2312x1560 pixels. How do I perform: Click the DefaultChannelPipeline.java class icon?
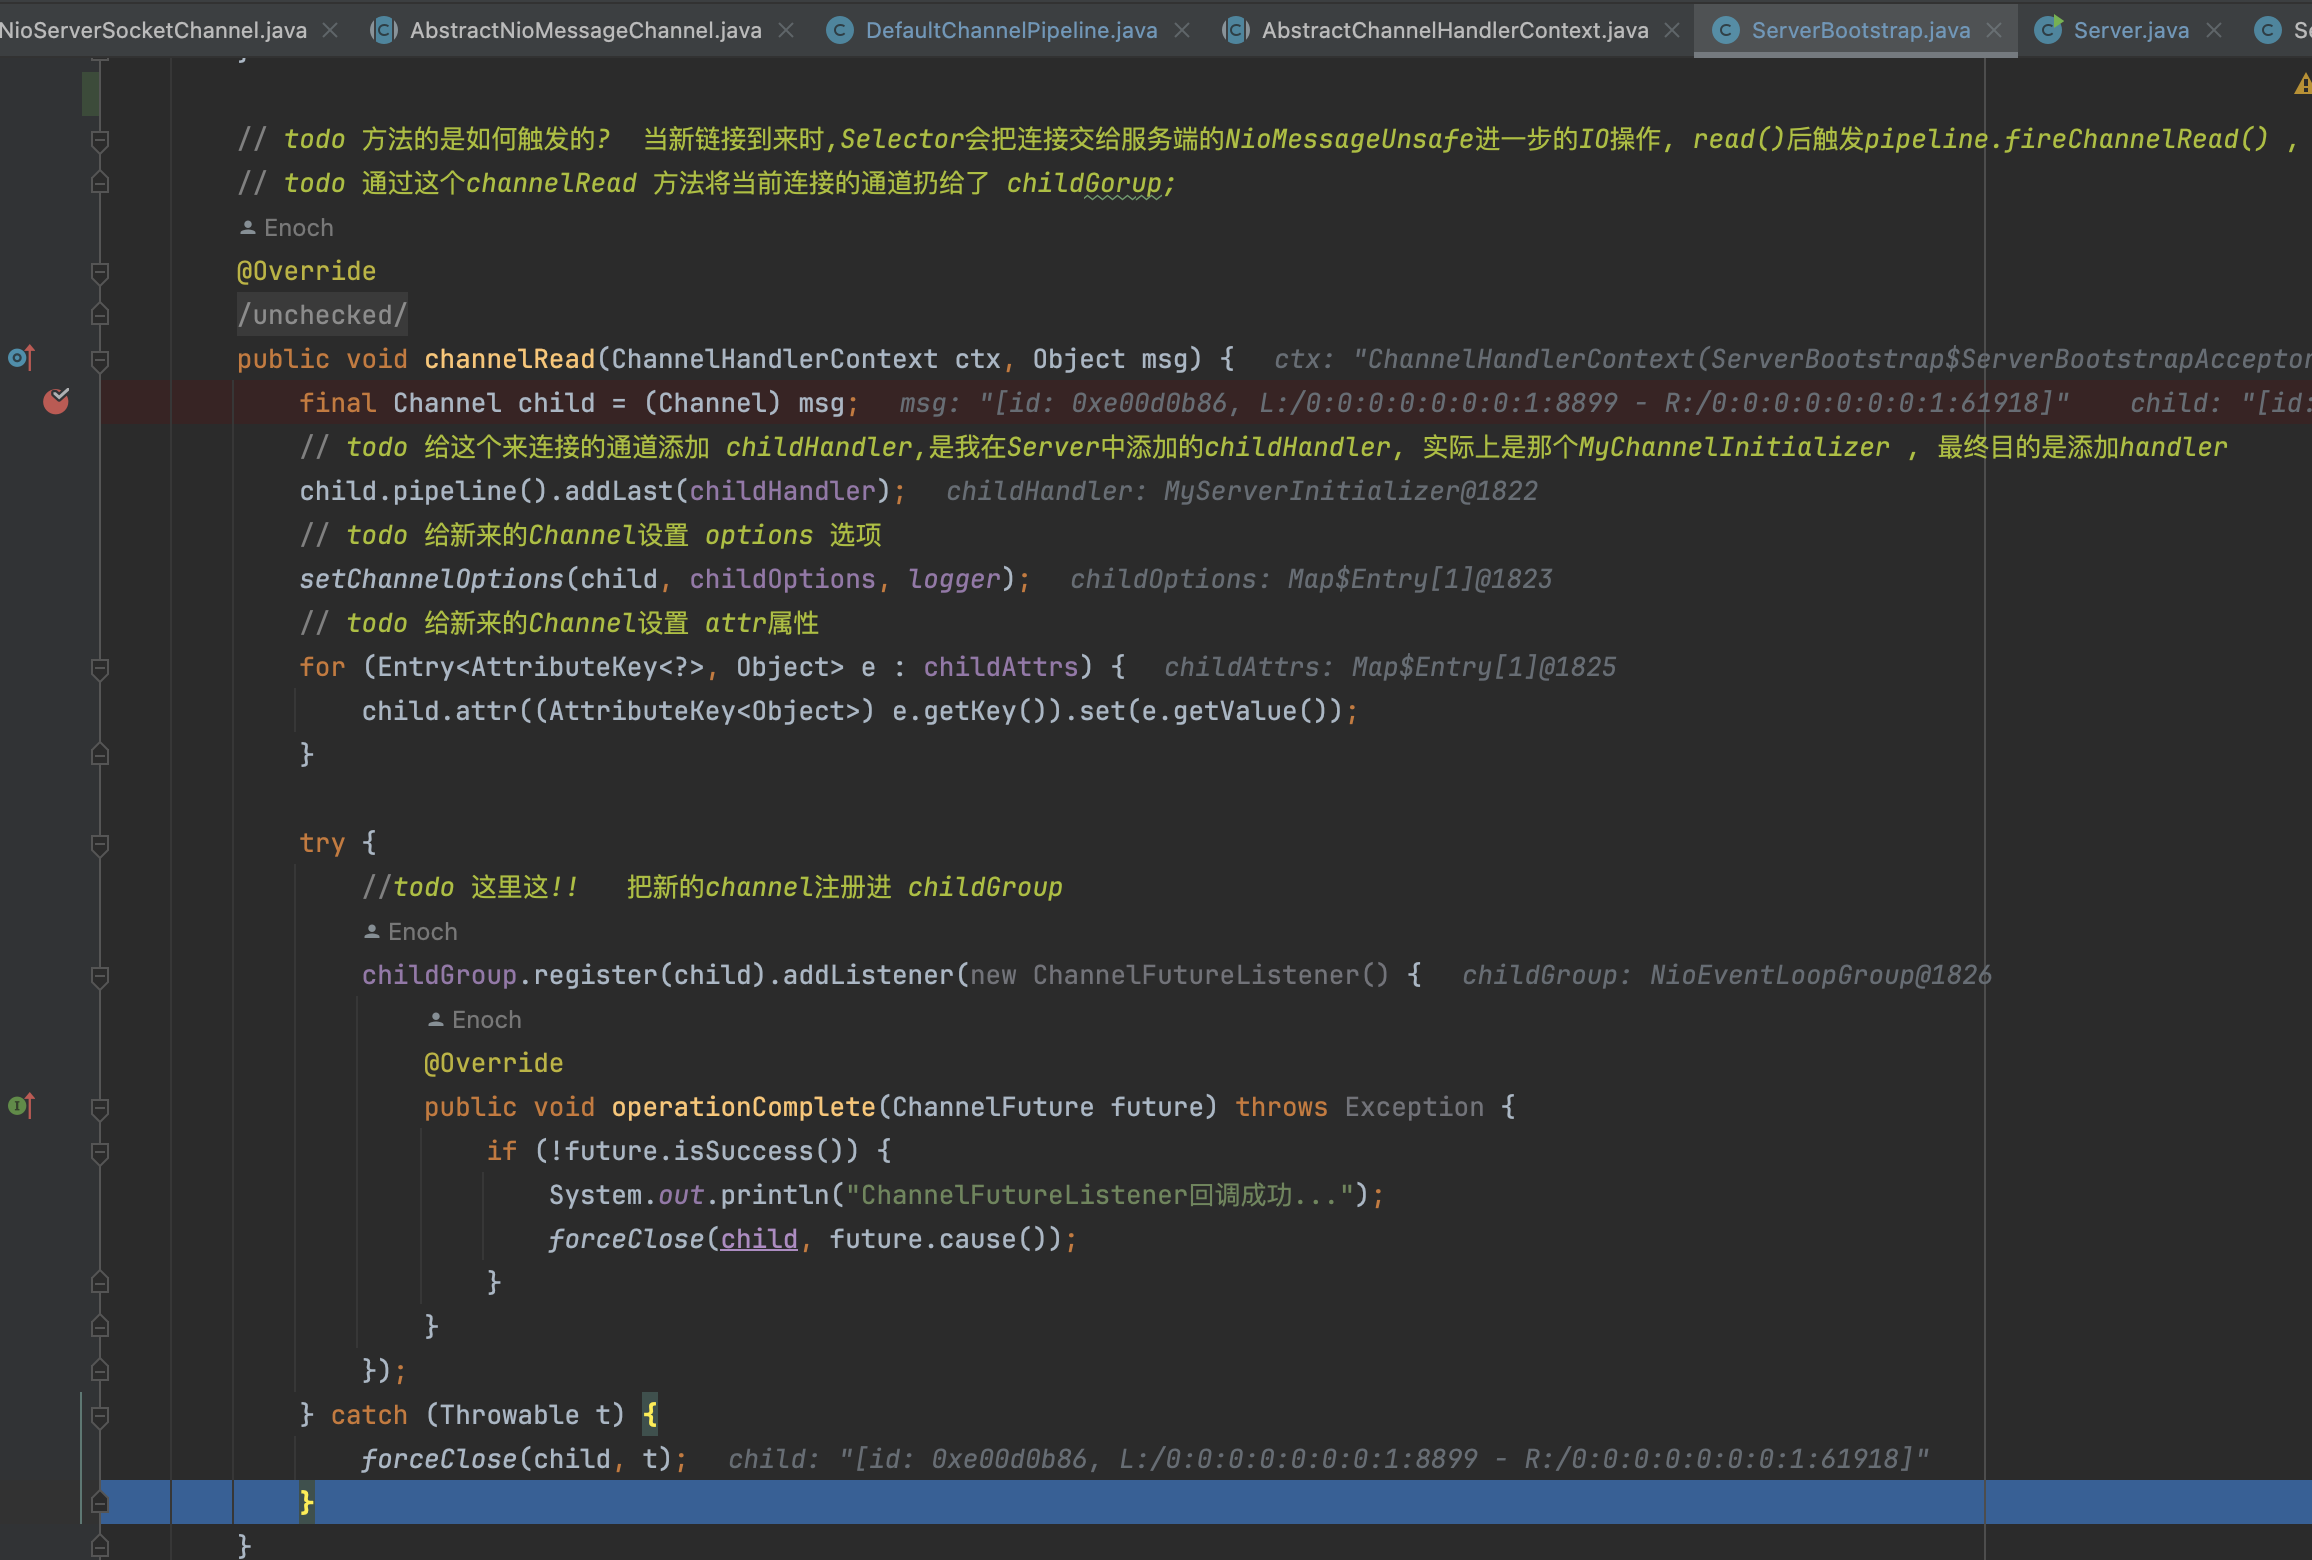pyautogui.click(x=840, y=30)
